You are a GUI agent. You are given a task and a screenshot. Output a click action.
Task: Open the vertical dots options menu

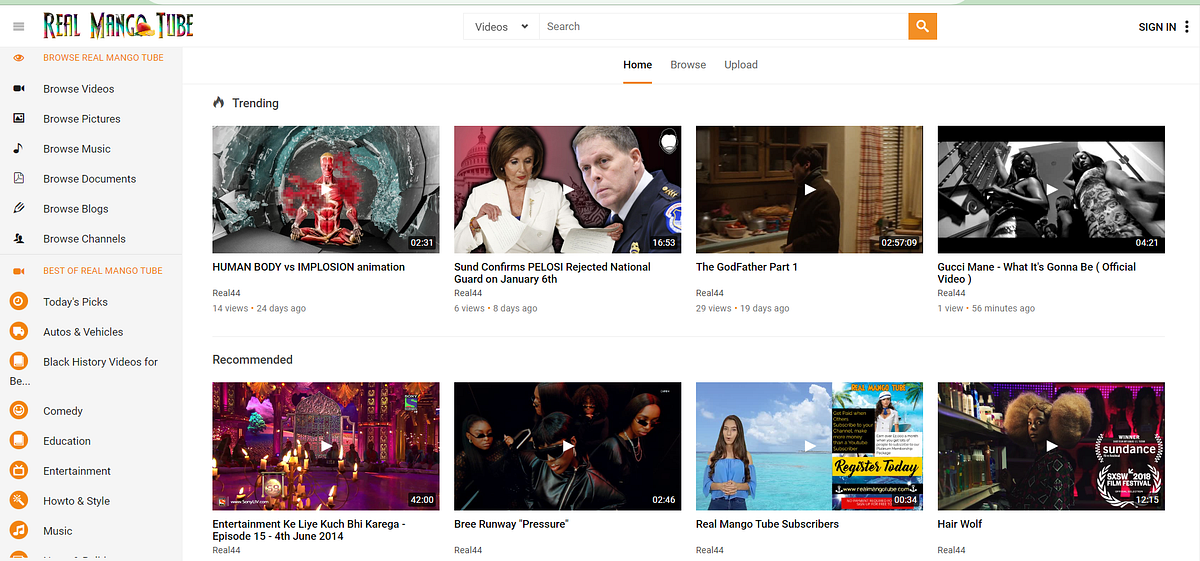click(x=1189, y=27)
